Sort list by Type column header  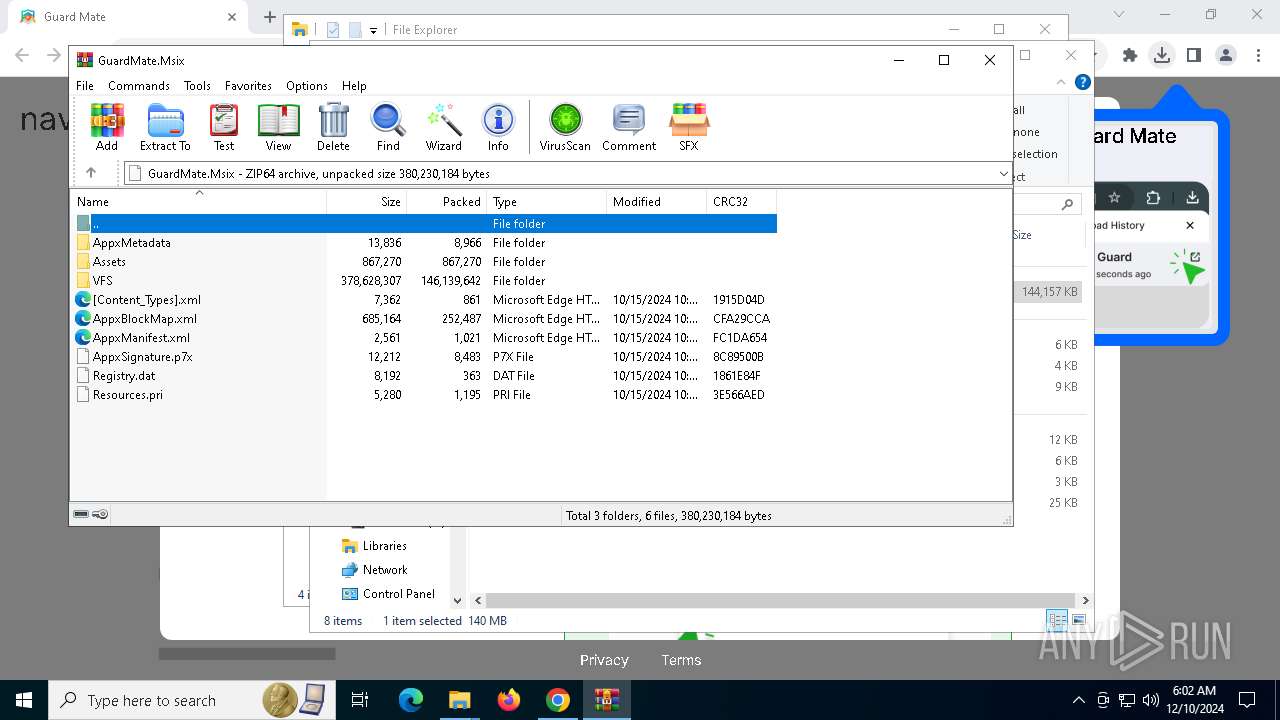(547, 201)
